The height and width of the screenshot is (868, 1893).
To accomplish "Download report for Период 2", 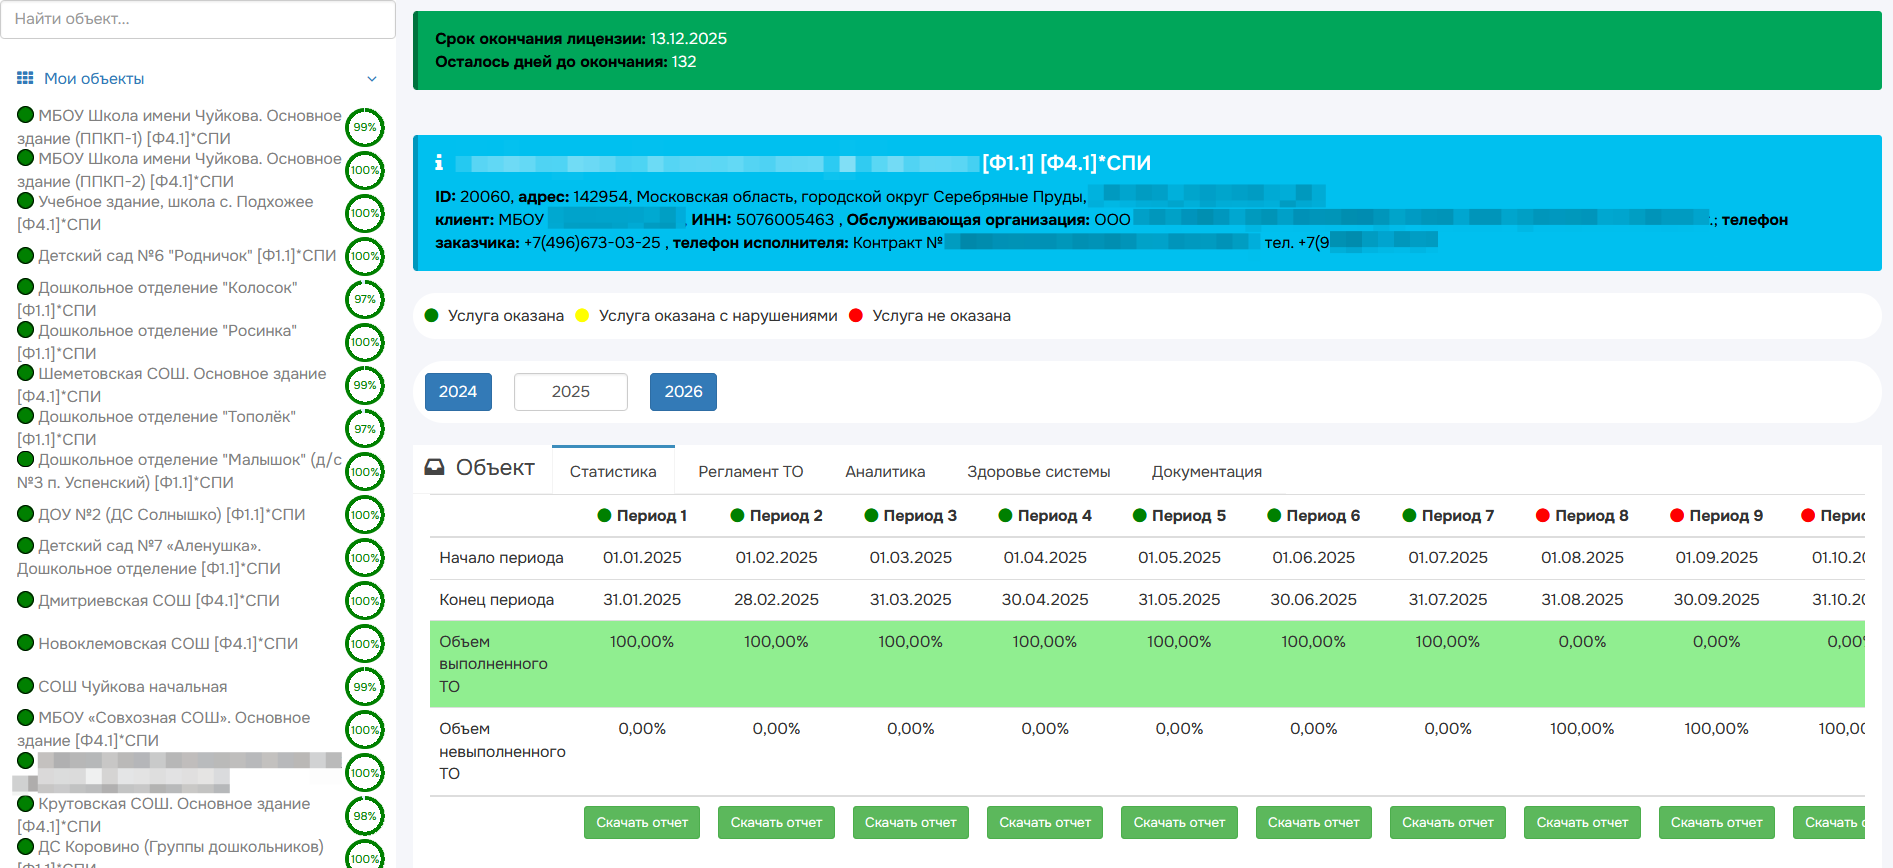I will click(x=776, y=823).
